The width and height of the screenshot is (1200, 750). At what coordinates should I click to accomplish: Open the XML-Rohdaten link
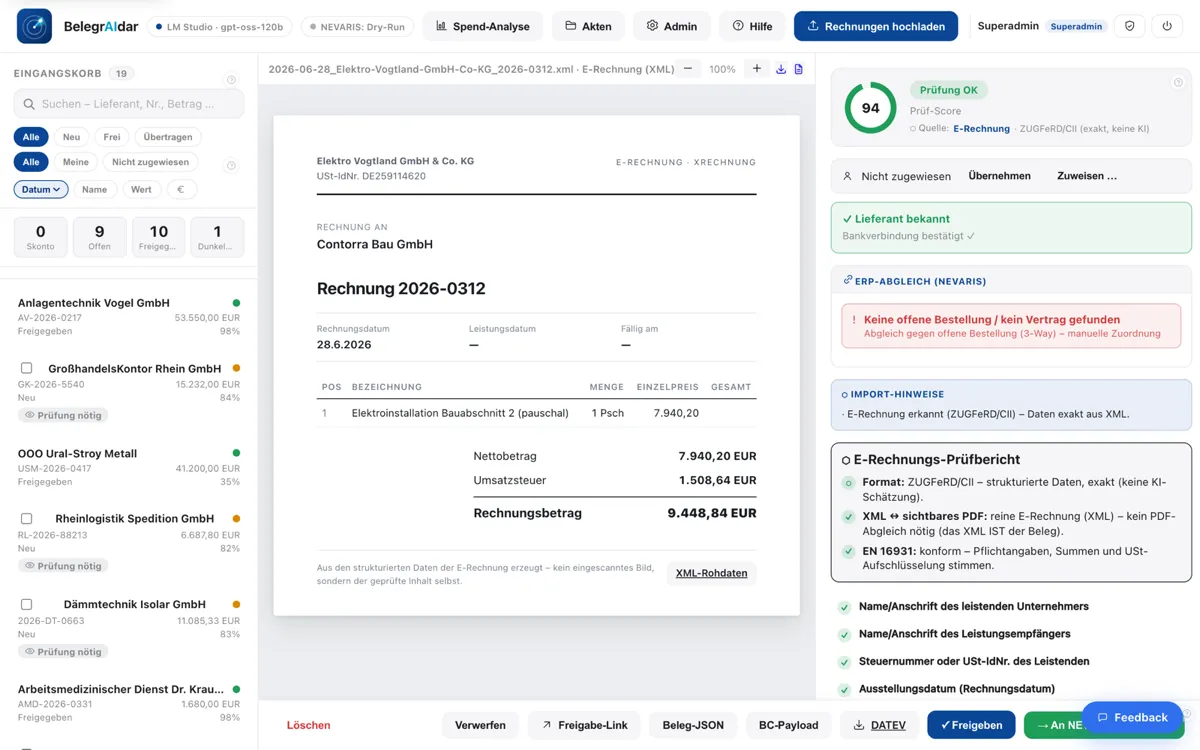pos(712,573)
